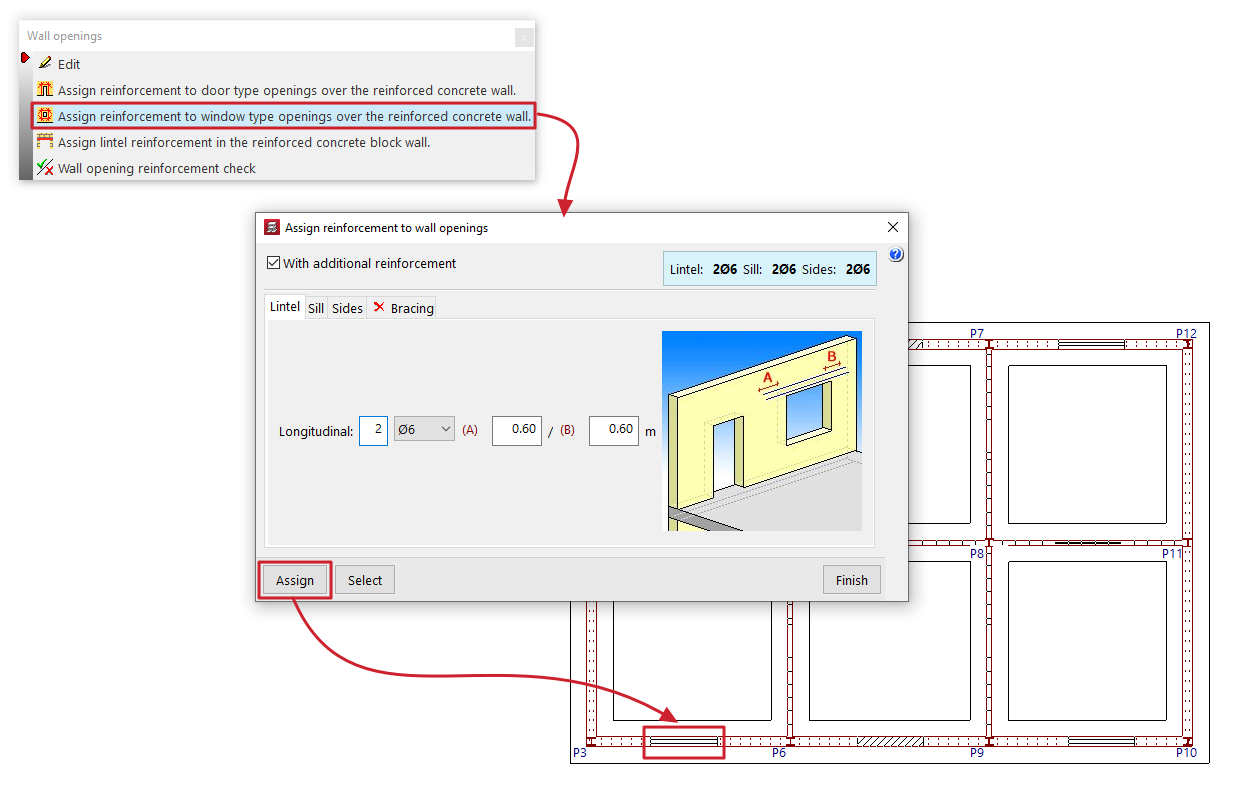The height and width of the screenshot is (797, 1245).
Task: Click the Longitudinal bar count field
Action: [x=373, y=430]
